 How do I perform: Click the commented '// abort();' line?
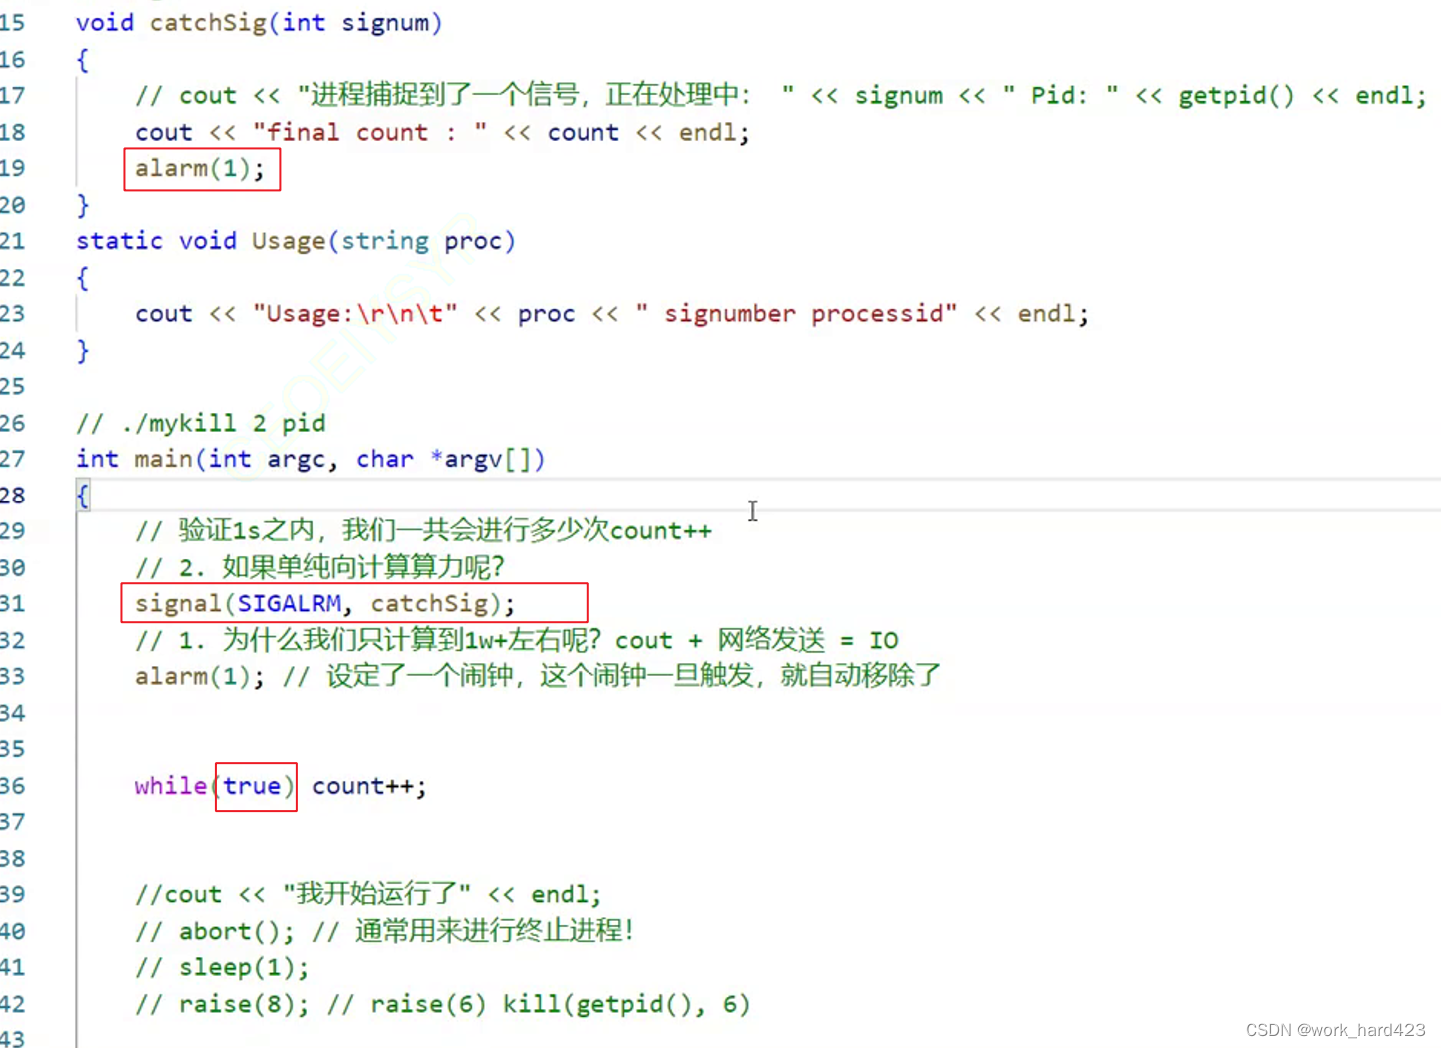385,931
